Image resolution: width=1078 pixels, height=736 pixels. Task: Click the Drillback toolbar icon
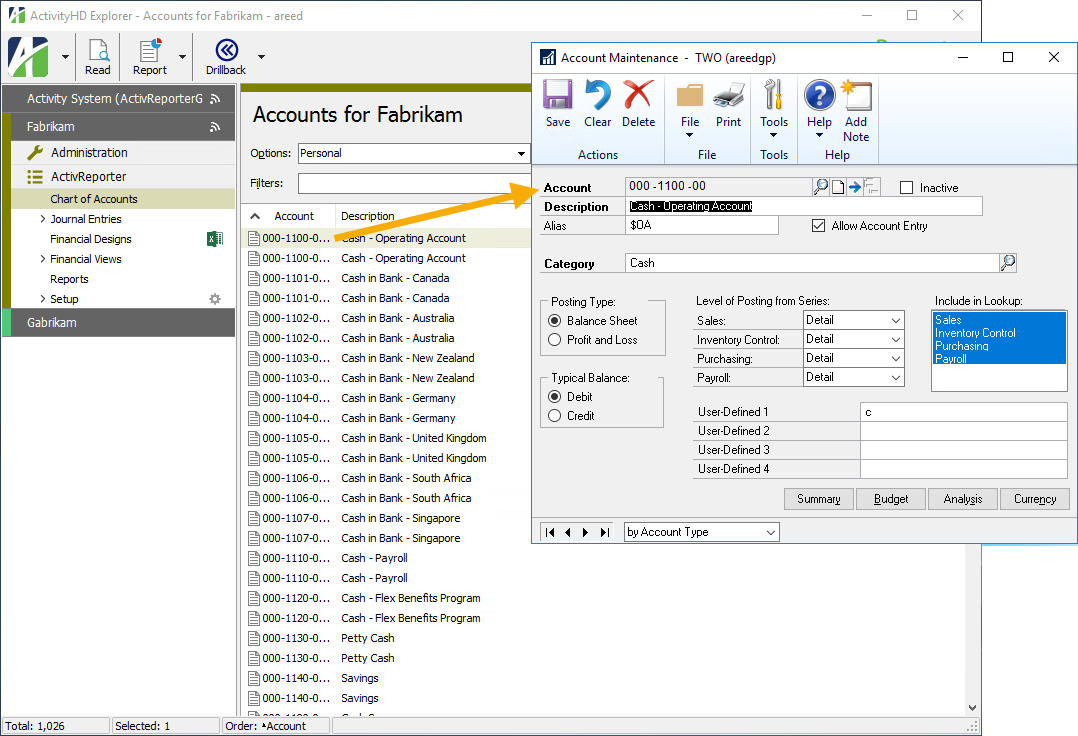(226, 57)
